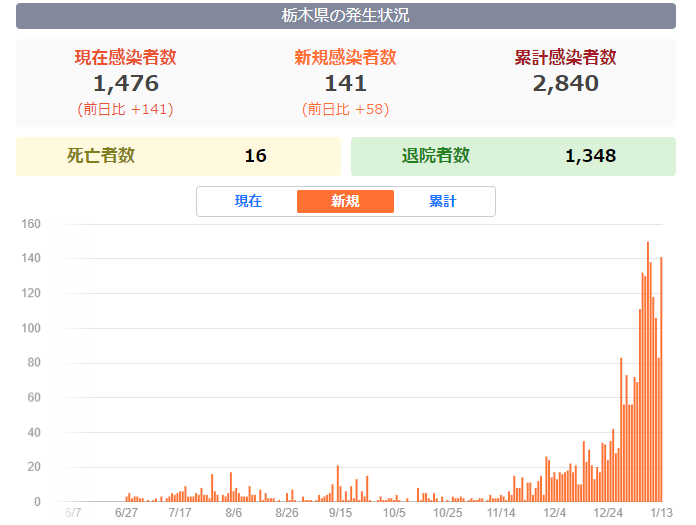Click the 退院者数 label
Viewport: 696px width, 525px height.
click(435, 156)
